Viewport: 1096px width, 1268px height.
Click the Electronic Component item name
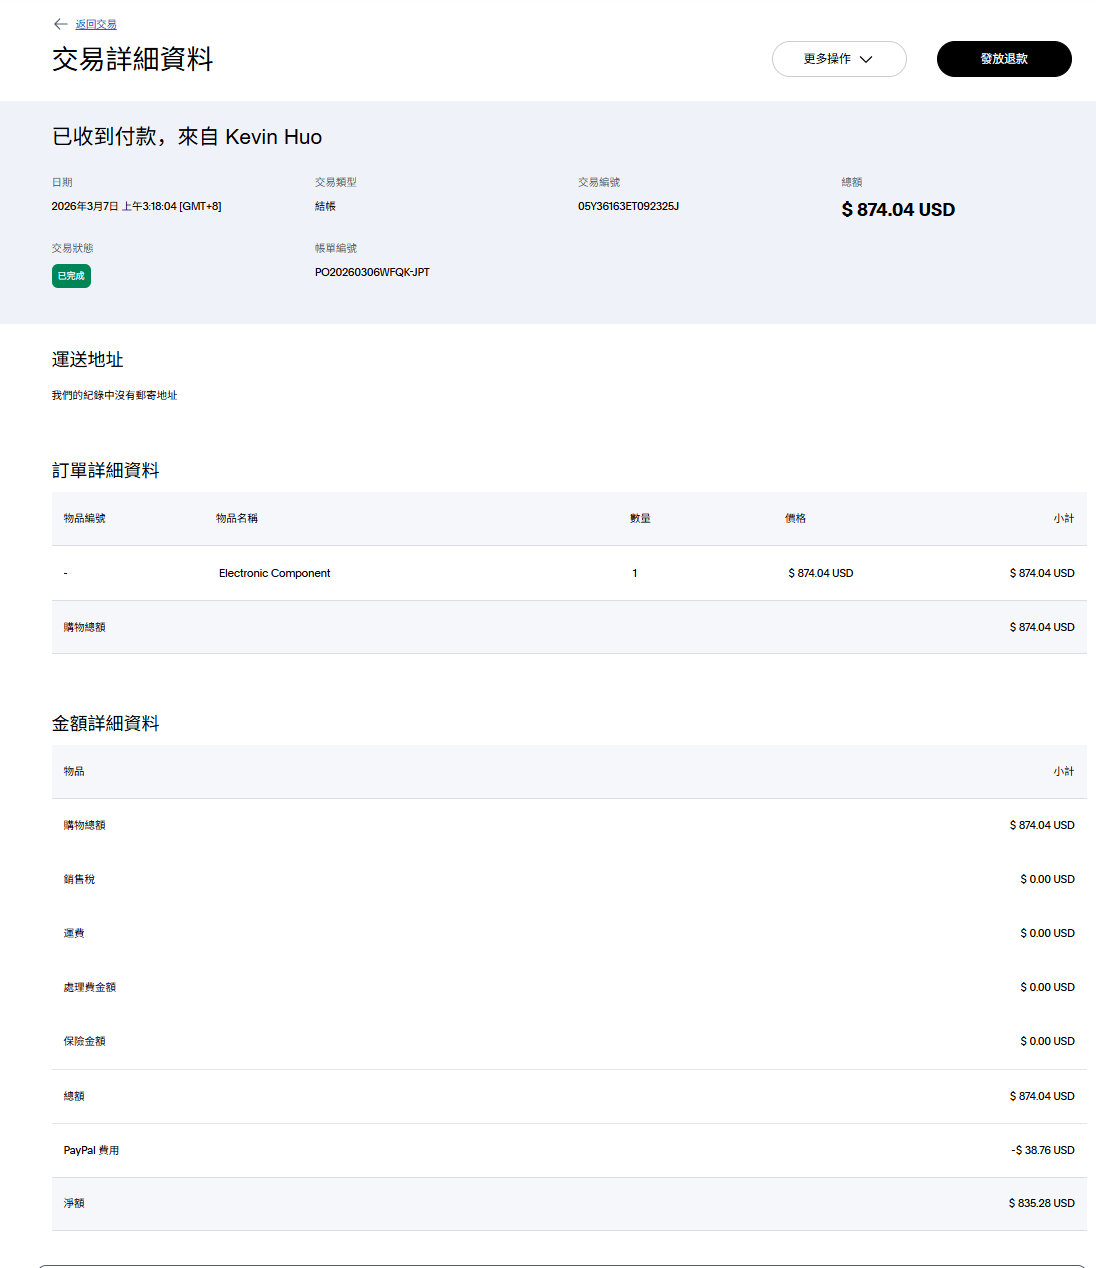274,573
